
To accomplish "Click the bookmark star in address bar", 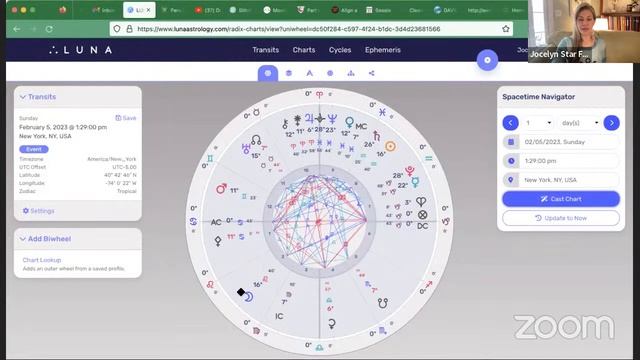I will (506, 29).
